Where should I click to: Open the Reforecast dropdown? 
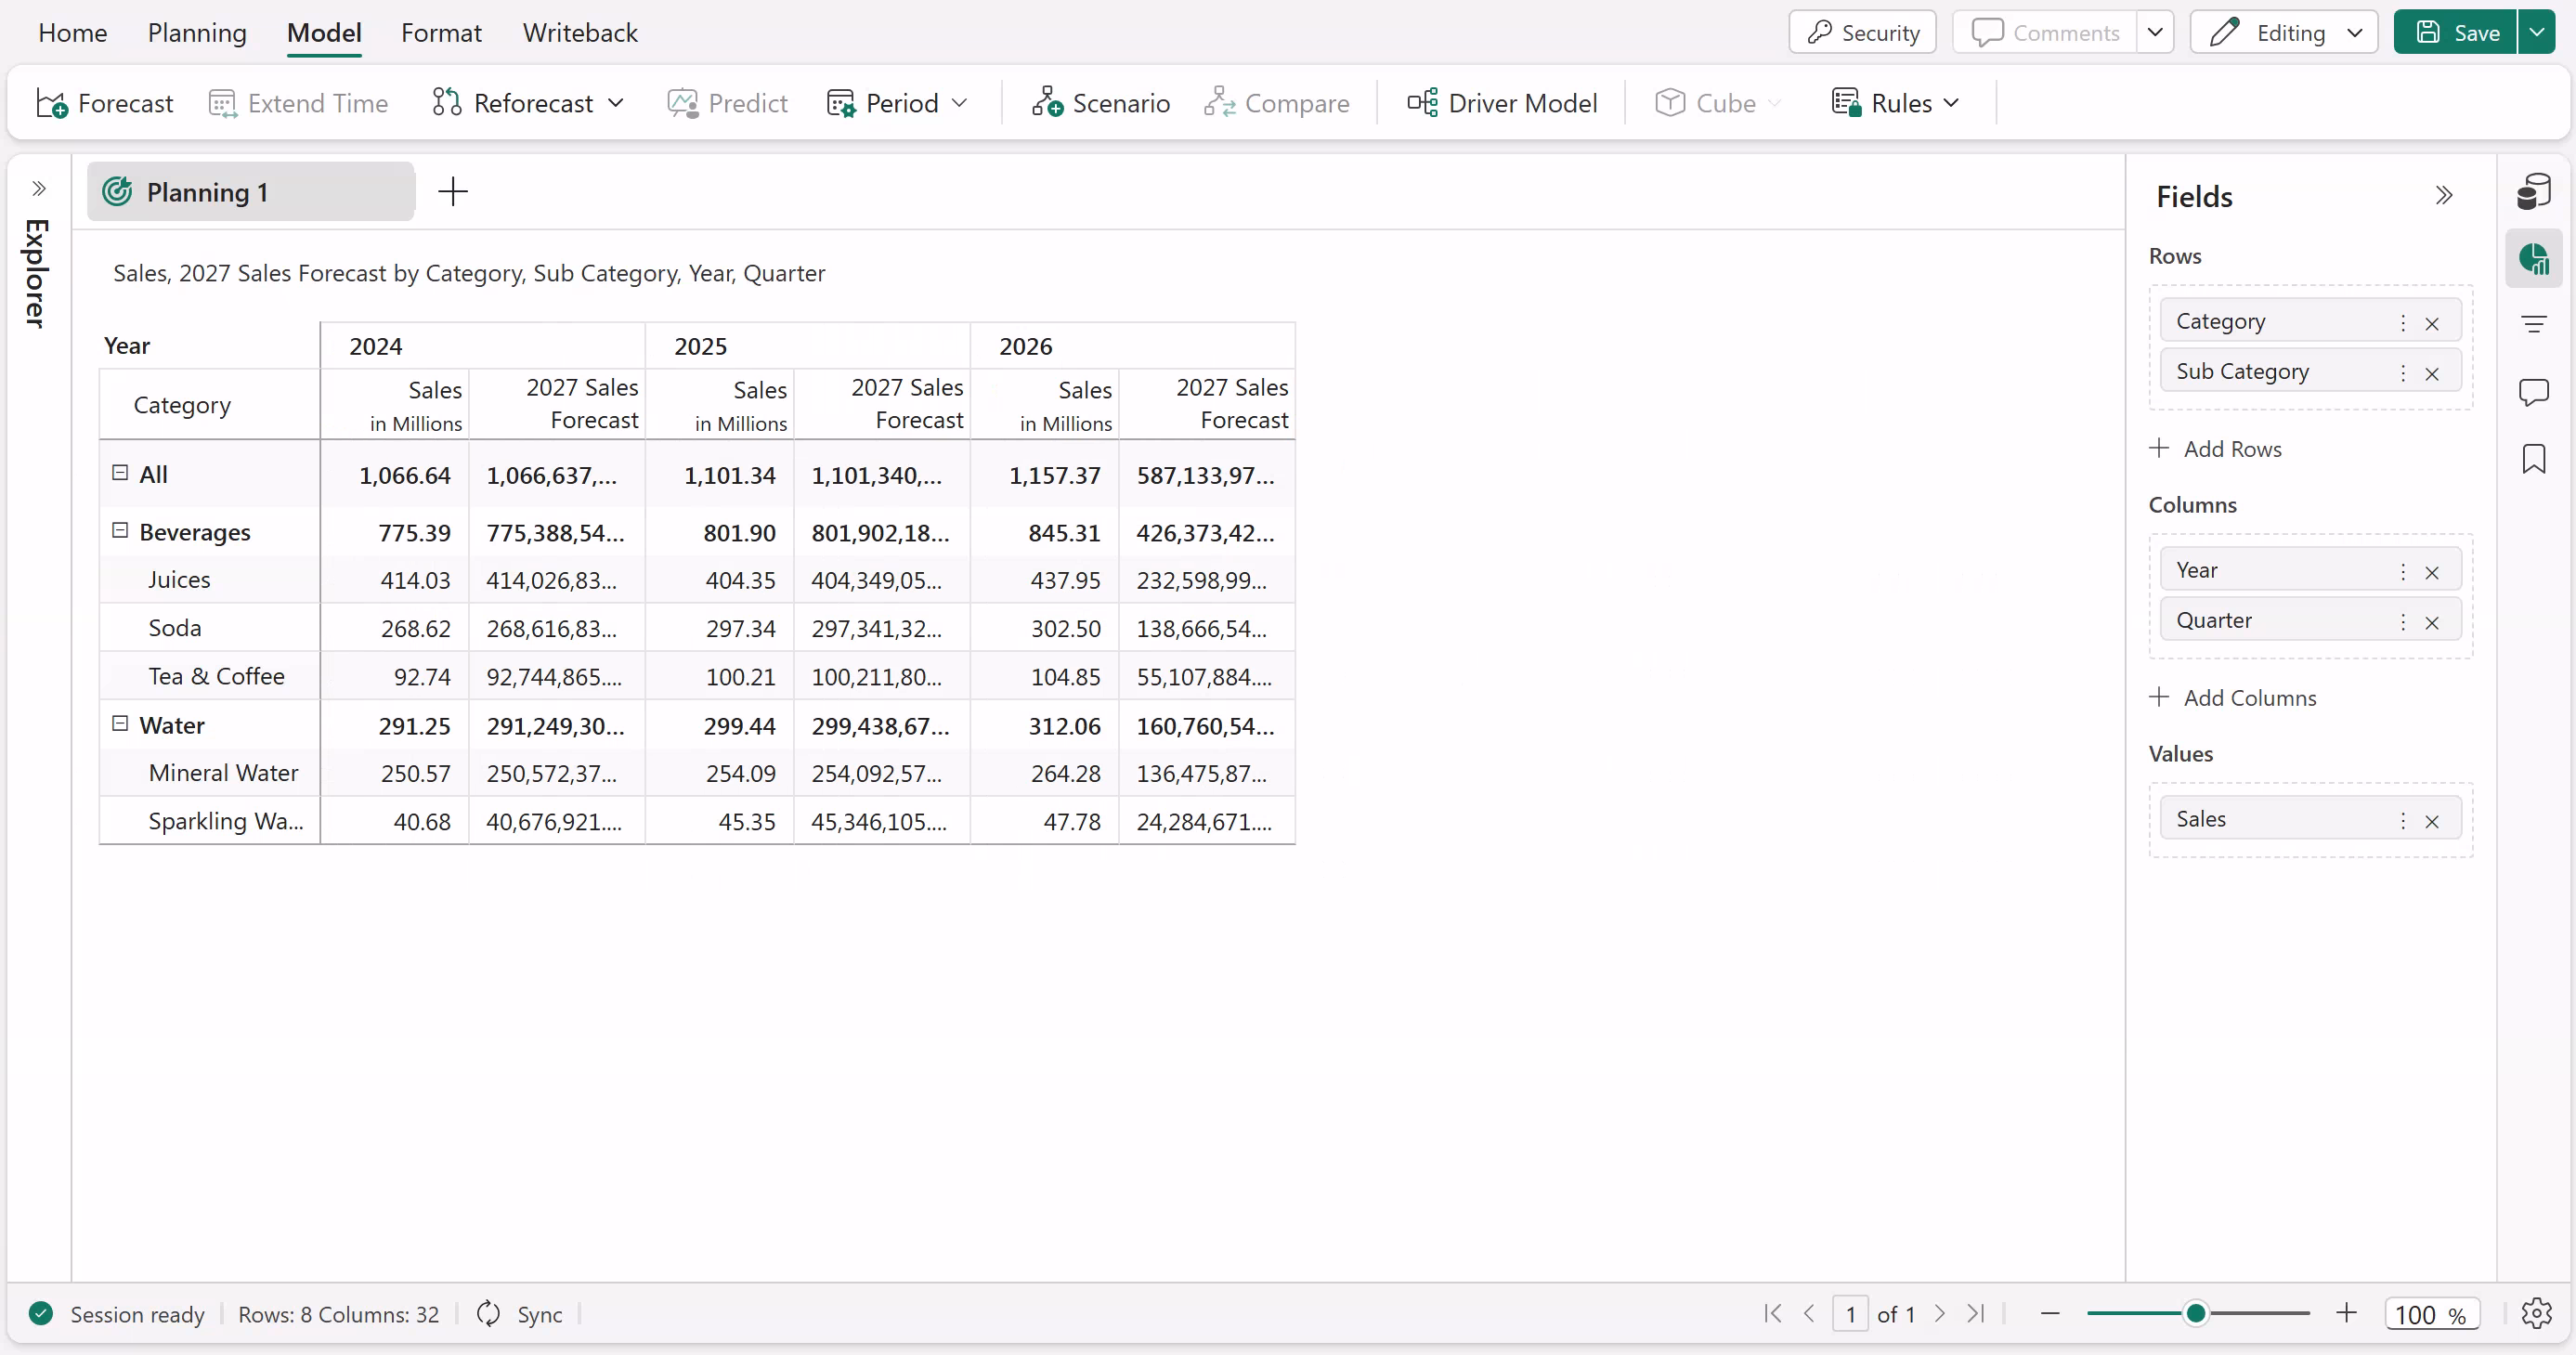click(x=616, y=103)
